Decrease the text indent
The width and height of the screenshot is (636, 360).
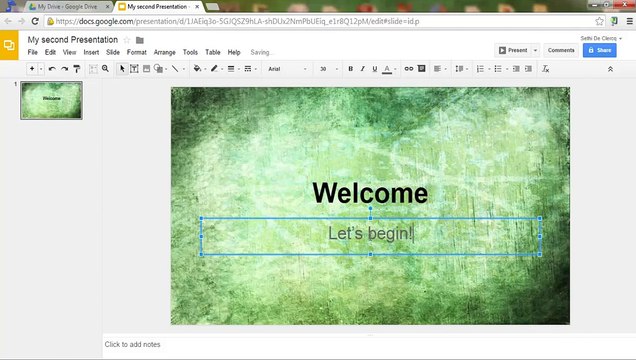(516, 69)
